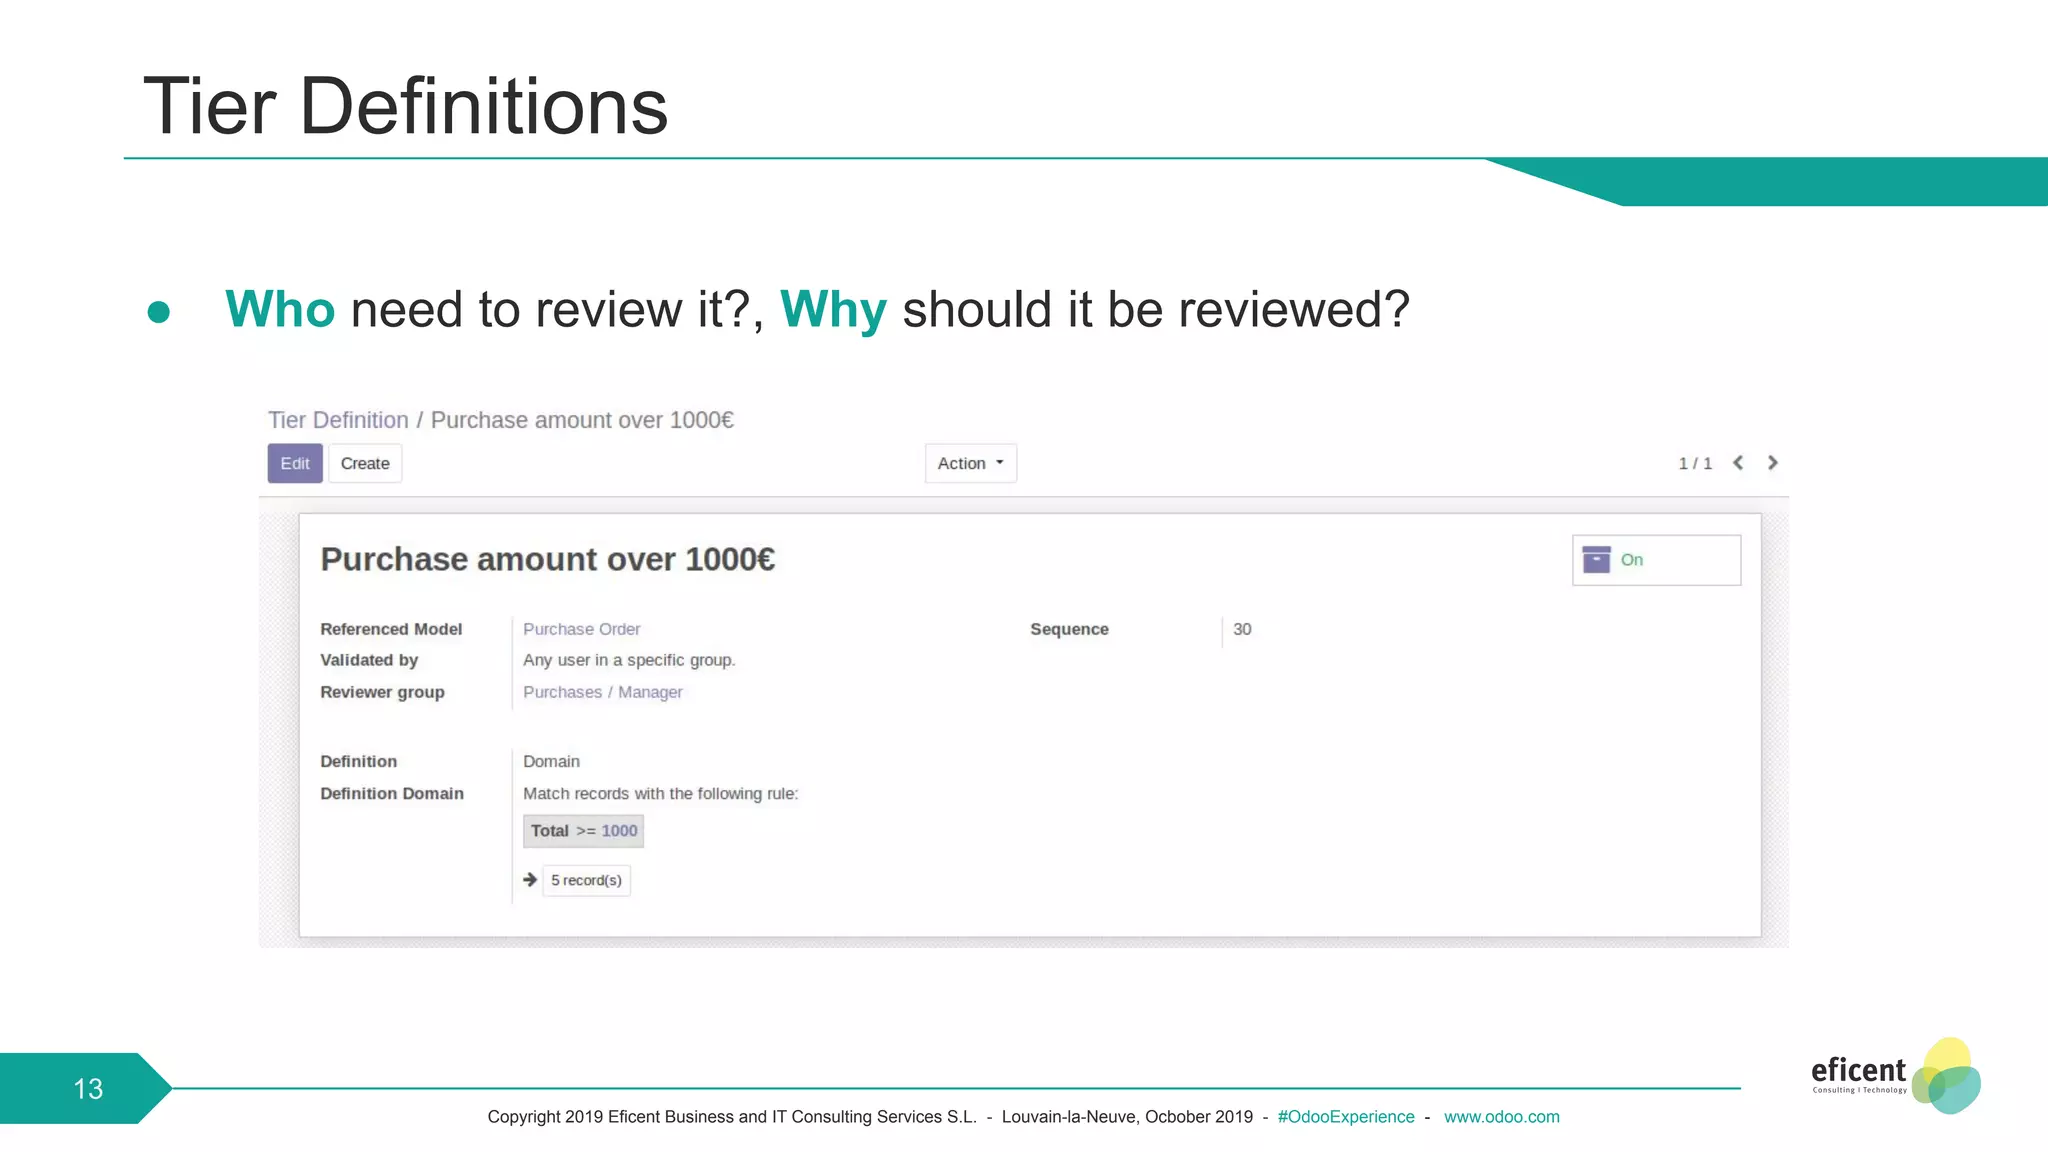Click 'Match records with the following rule:' text
This screenshot has width=2048, height=1152.
(660, 793)
